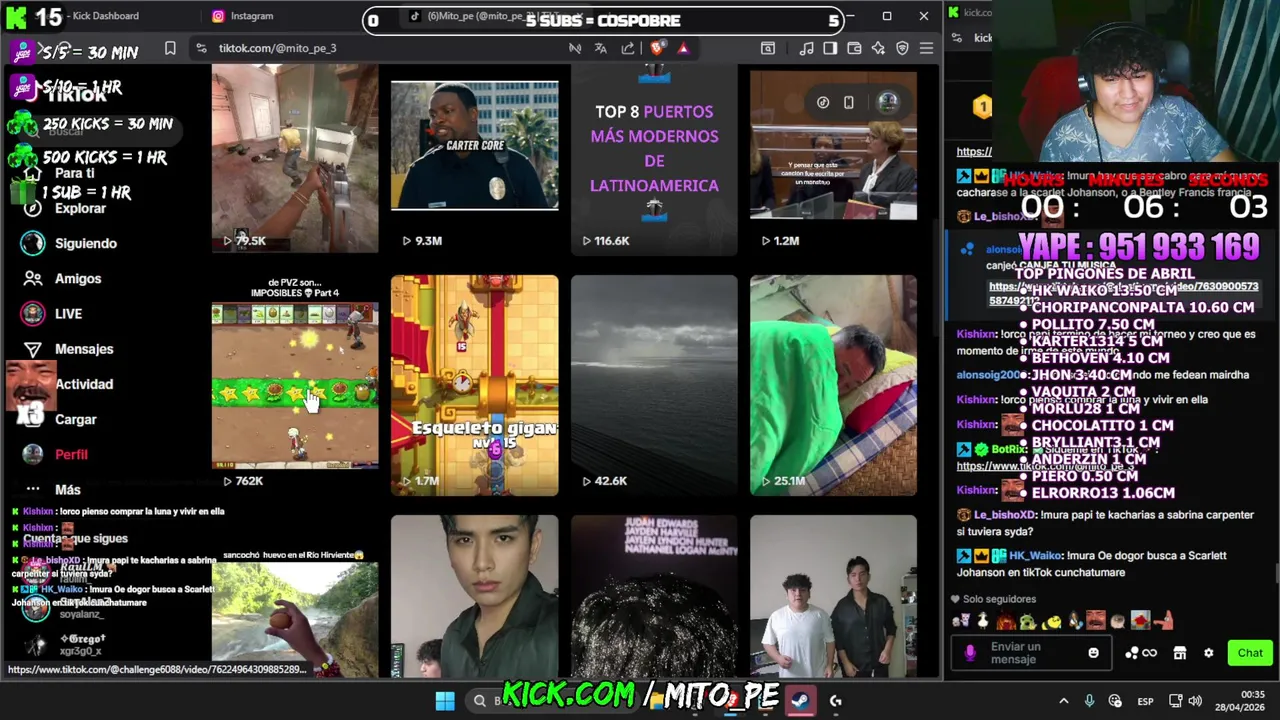The image size is (1280, 720).
Task: Click the HK_Waiko username in Kick chat
Action: (1035, 555)
